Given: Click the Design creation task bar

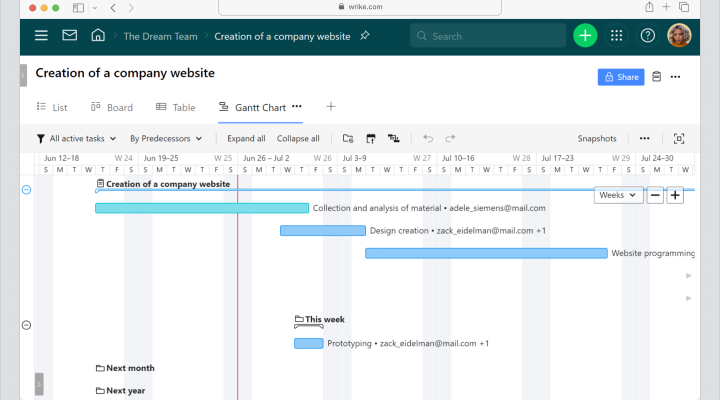Looking at the screenshot, I should coord(322,230).
